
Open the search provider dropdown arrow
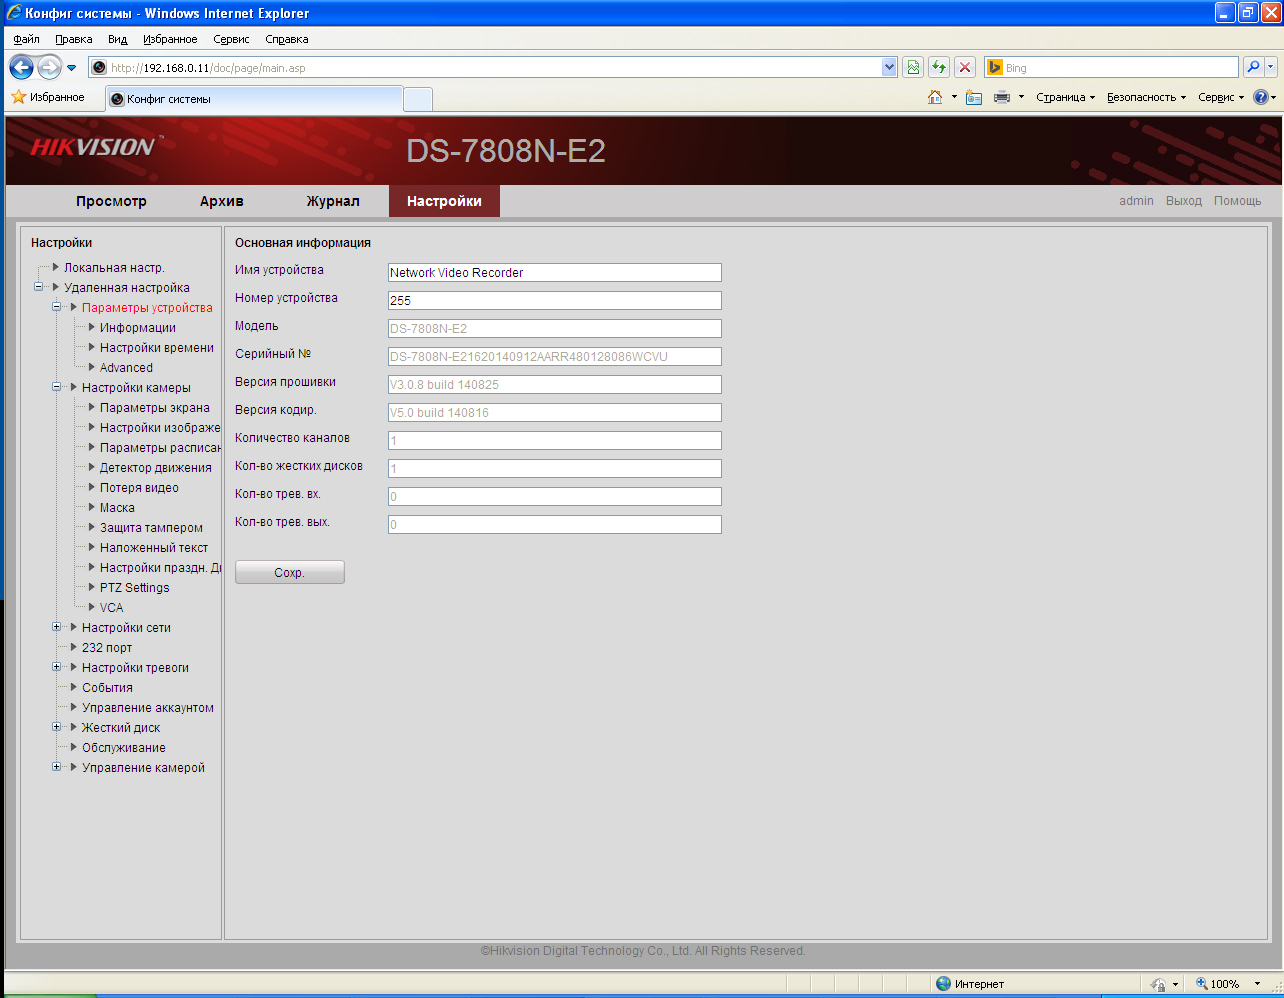tap(1271, 68)
